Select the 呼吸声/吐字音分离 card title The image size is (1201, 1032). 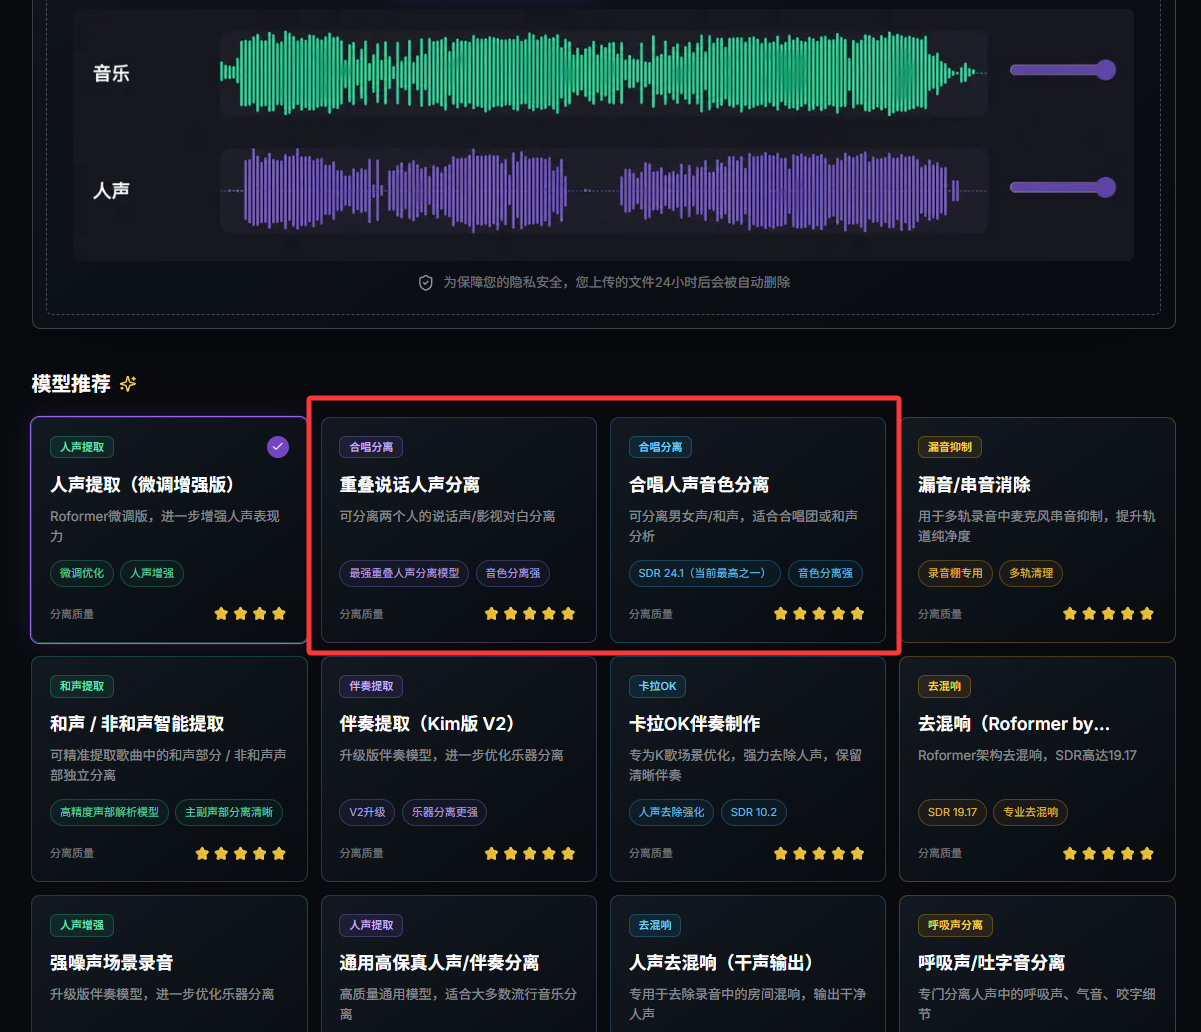pos(991,962)
